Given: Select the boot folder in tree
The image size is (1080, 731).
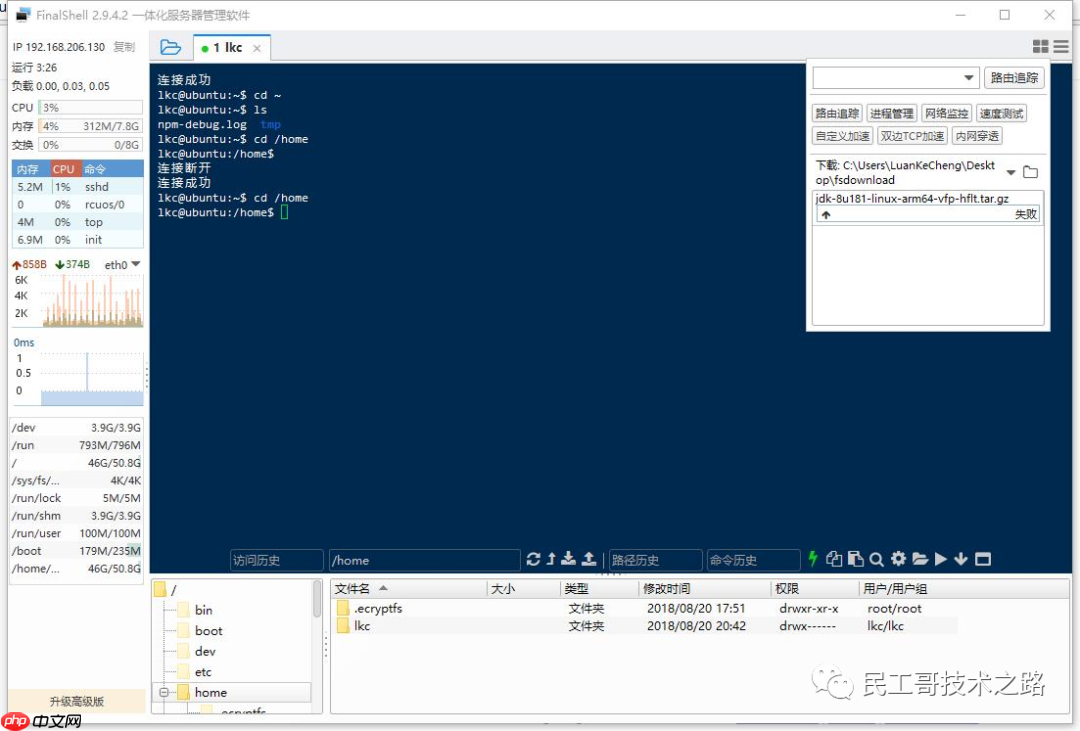Looking at the screenshot, I should 200,631.
